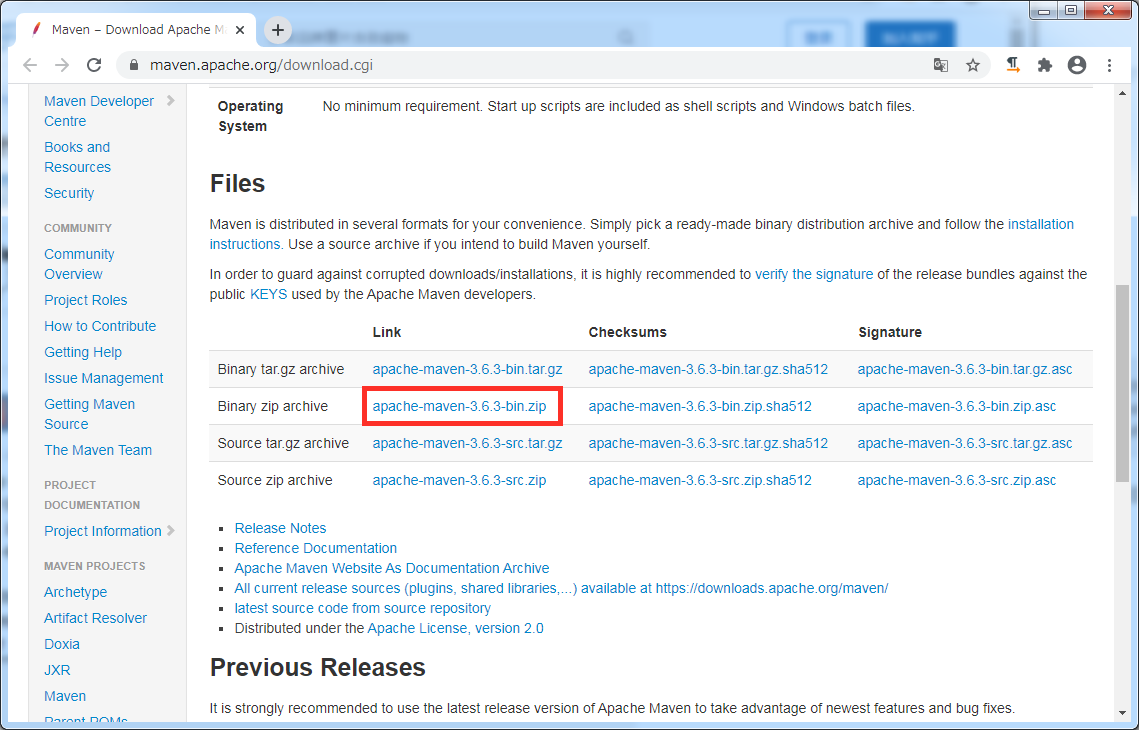Click the Binary zip archive row label

[x=272, y=407]
